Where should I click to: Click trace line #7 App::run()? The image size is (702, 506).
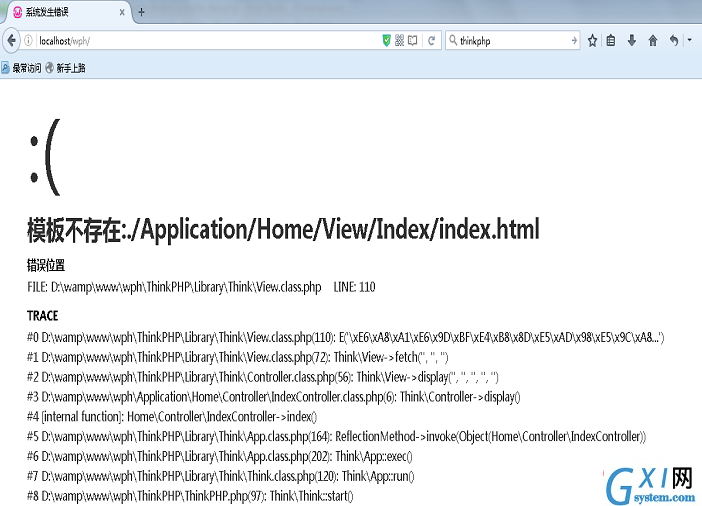tap(221, 476)
